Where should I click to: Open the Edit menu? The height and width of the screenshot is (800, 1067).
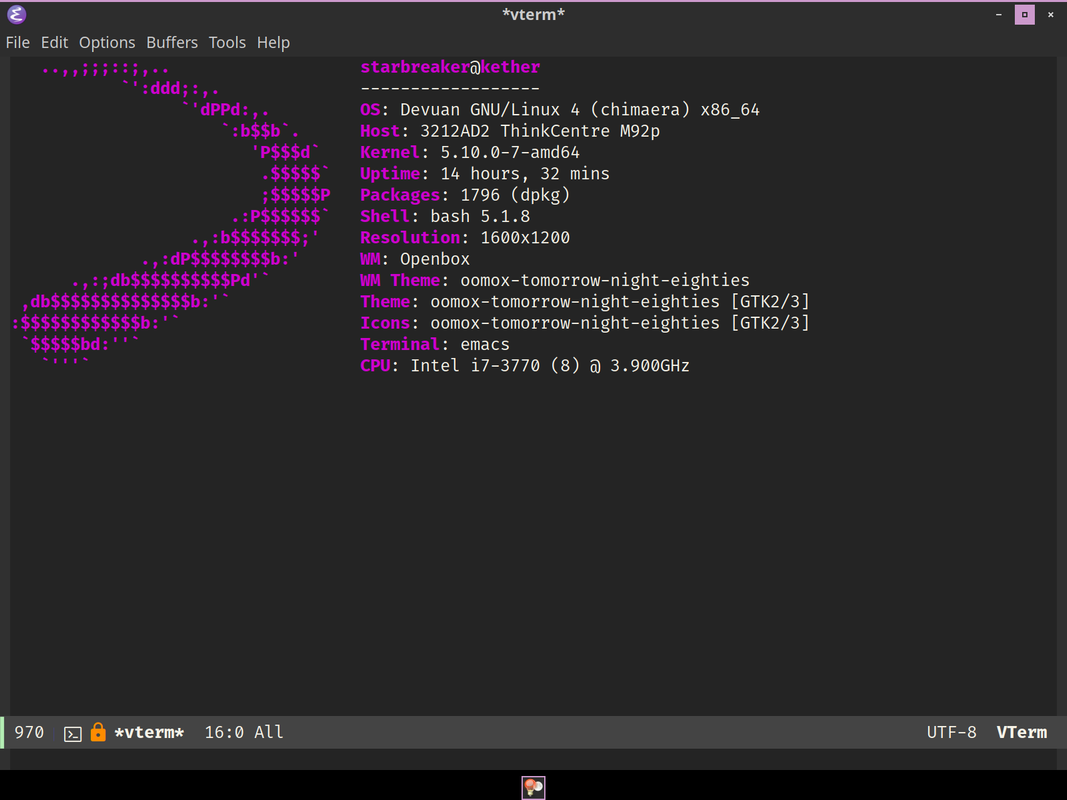tap(54, 42)
